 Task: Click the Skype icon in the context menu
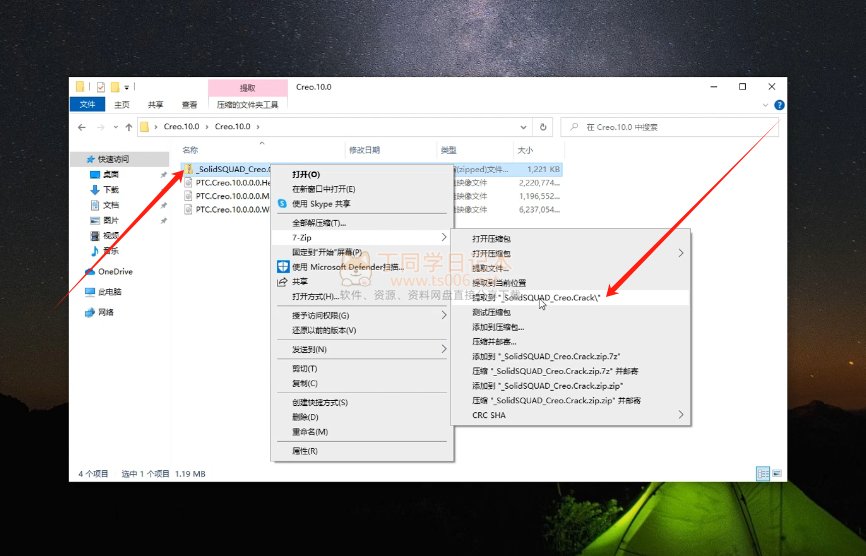pyautogui.click(x=282, y=204)
